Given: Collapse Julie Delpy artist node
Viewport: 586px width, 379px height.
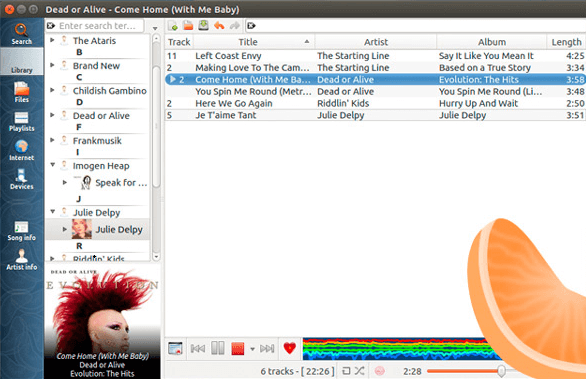Looking at the screenshot, I should 52,212.
